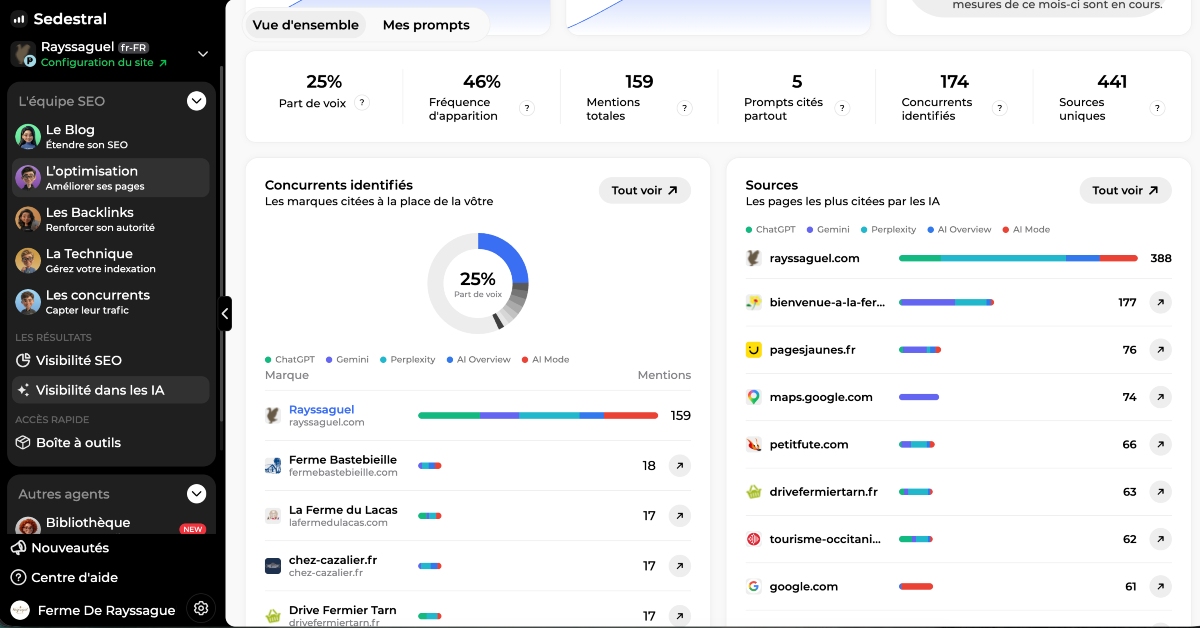The height and width of the screenshot is (628, 1200).
Task: Click the help icon beside Mentions totales
Action: [685, 109]
